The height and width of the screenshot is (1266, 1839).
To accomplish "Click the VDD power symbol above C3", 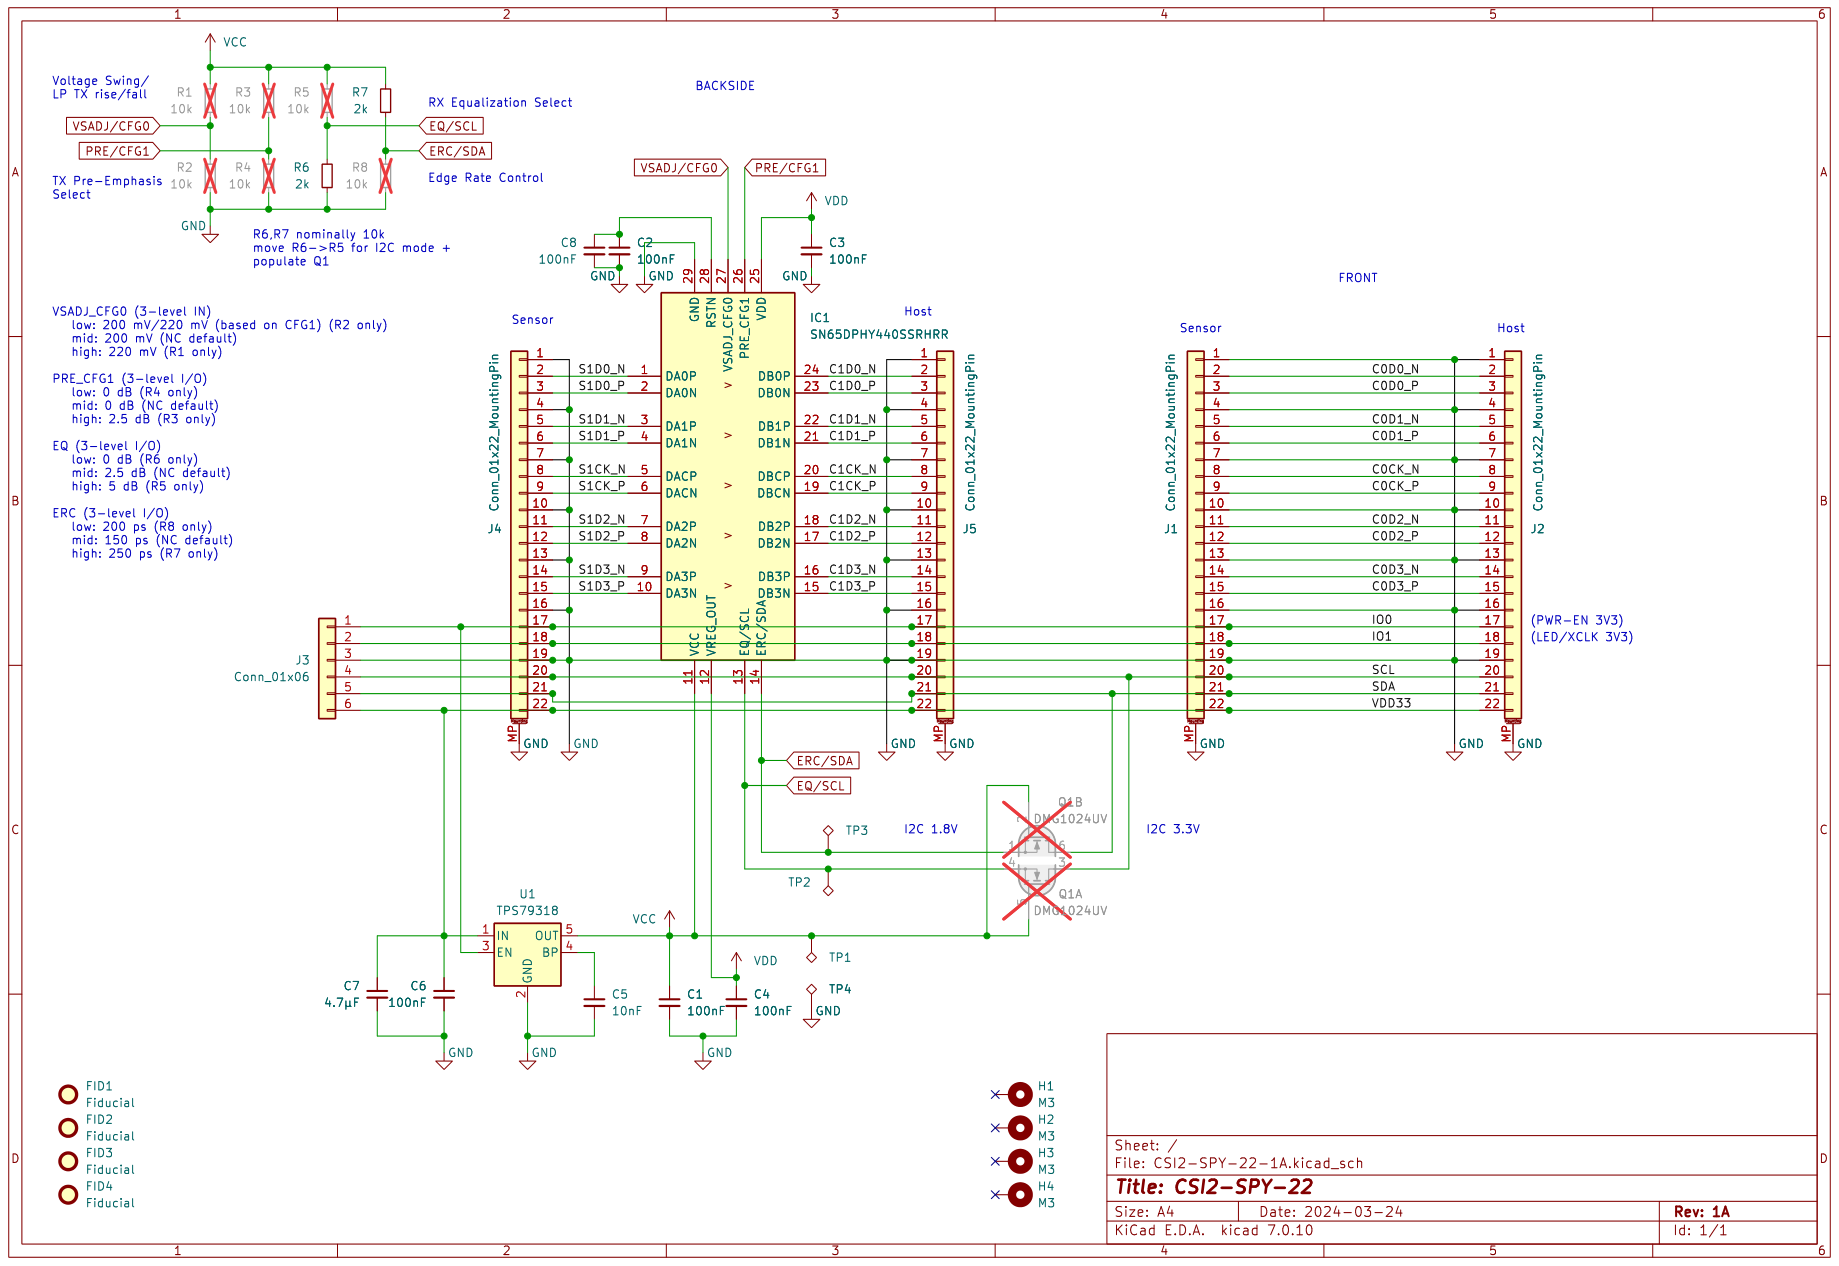I will click(x=811, y=201).
